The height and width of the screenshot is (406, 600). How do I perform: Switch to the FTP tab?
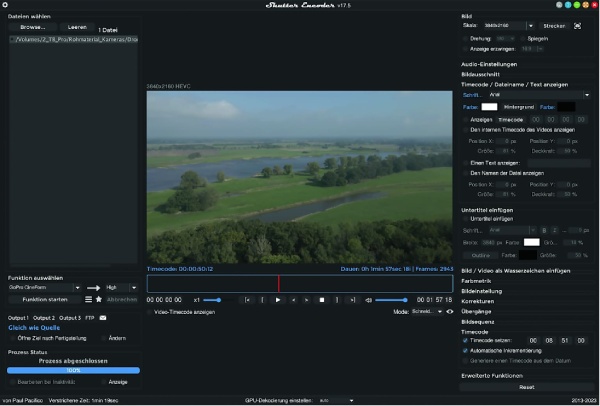(x=90, y=318)
